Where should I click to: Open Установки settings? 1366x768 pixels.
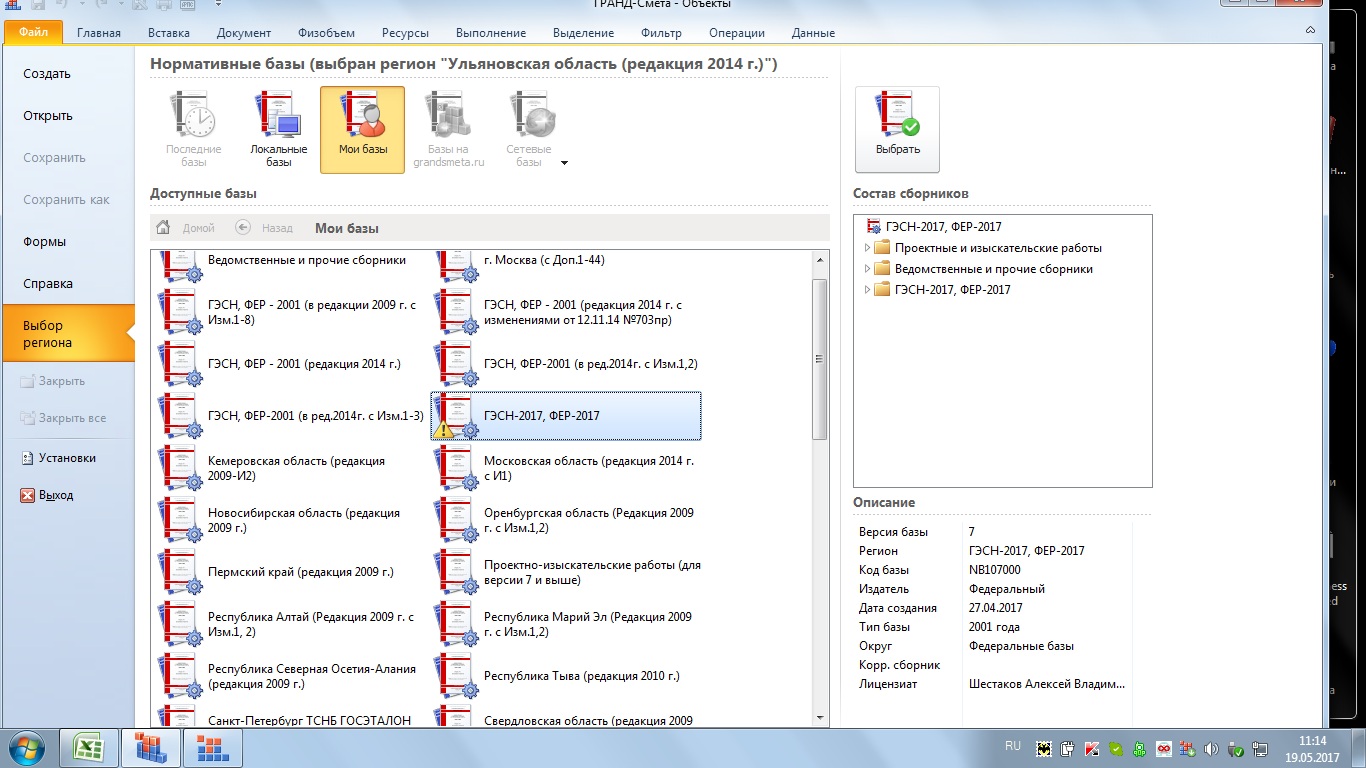coord(67,458)
